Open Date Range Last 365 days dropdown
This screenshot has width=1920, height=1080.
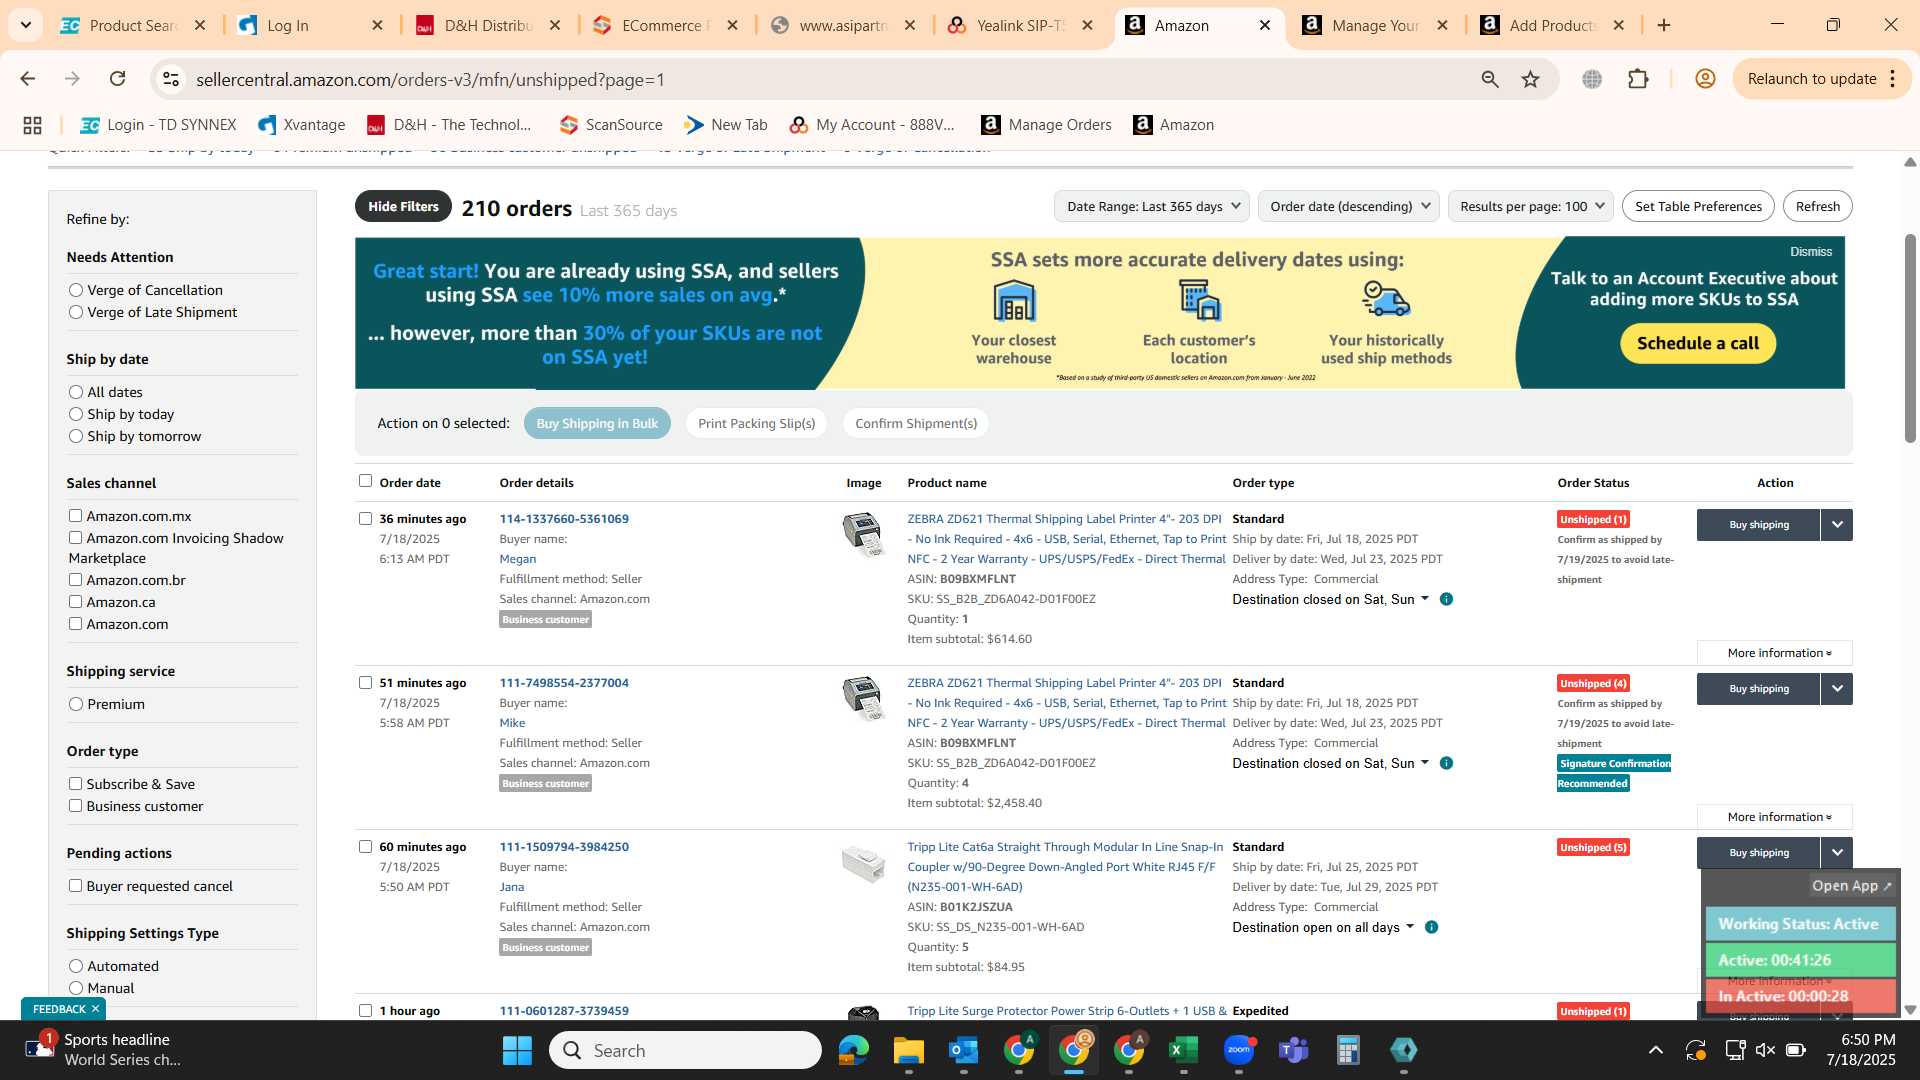(x=1151, y=206)
